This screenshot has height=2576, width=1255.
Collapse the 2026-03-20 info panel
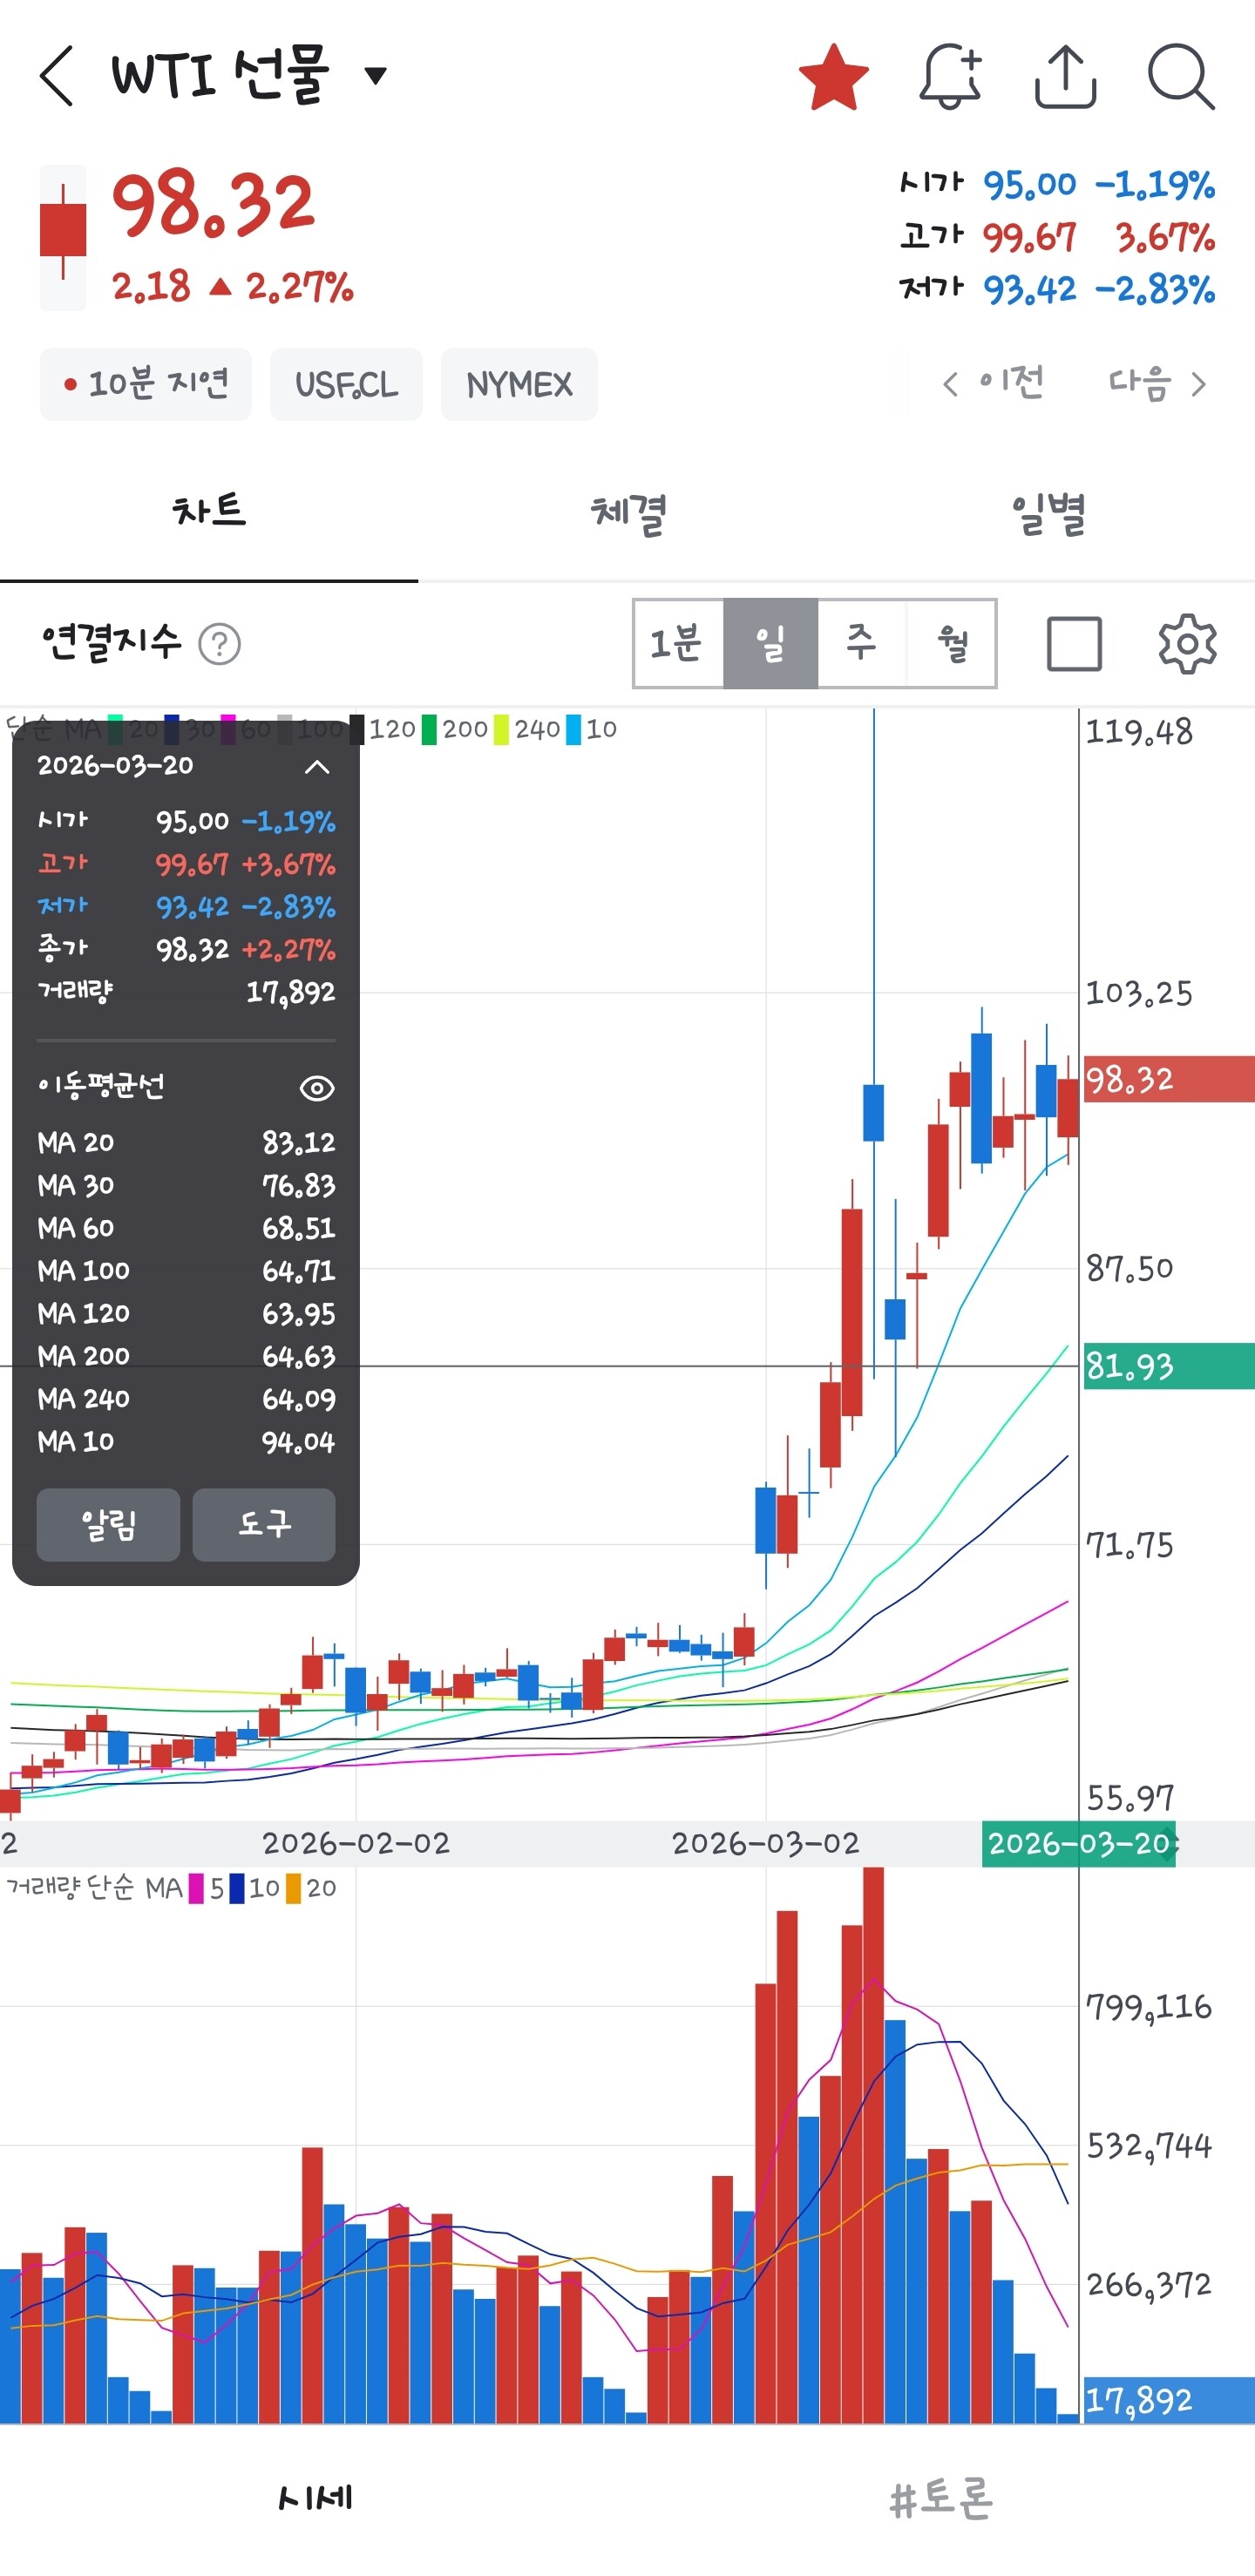tap(317, 767)
